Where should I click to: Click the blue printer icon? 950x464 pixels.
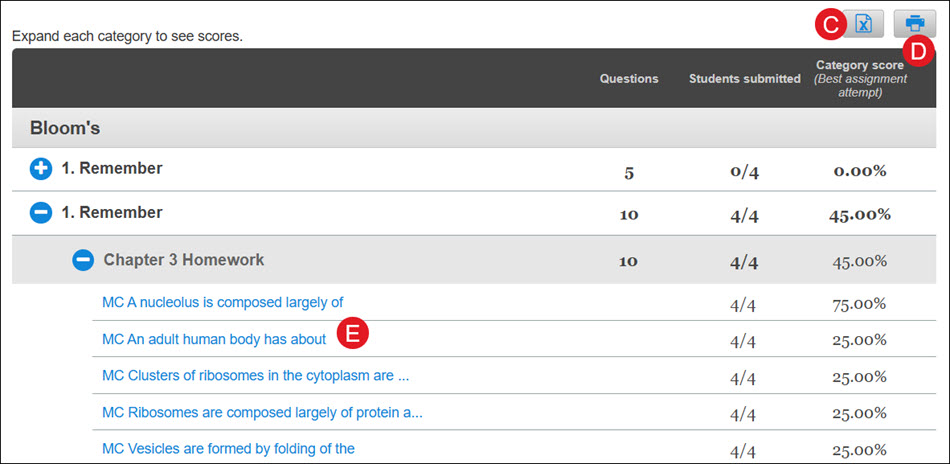point(915,24)
